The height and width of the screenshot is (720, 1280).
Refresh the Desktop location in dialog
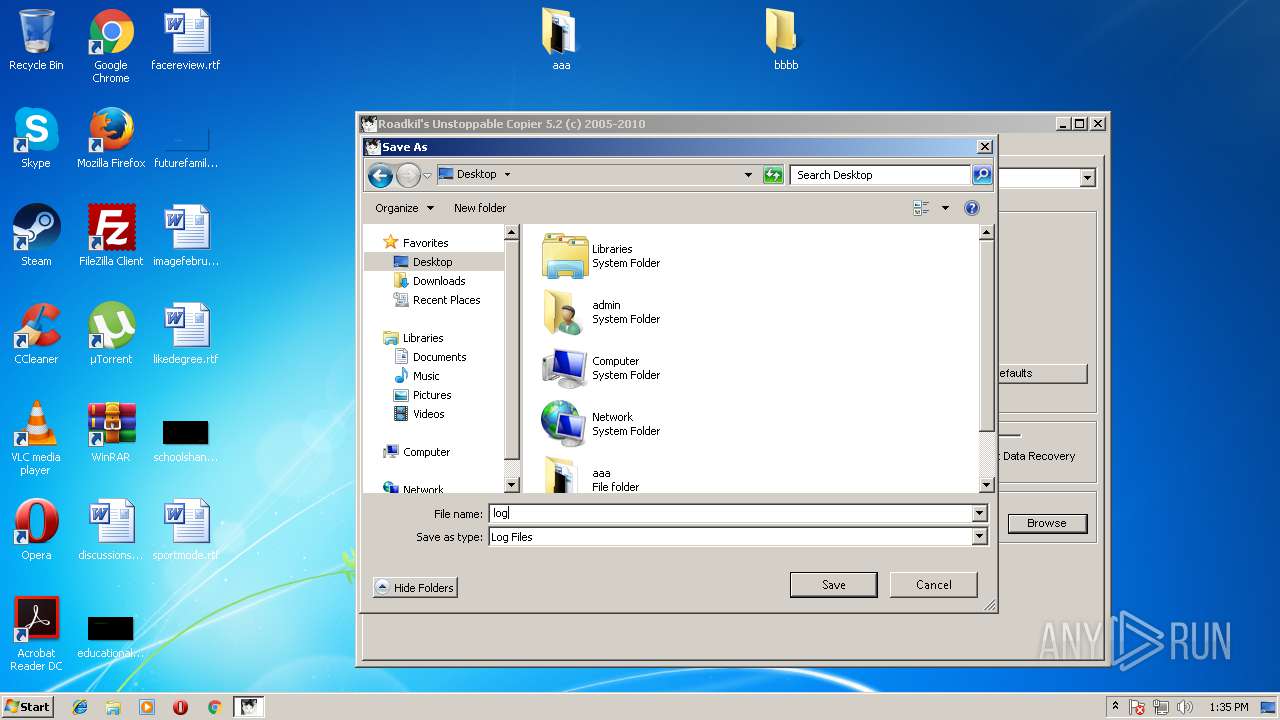[x=773, y=175]
